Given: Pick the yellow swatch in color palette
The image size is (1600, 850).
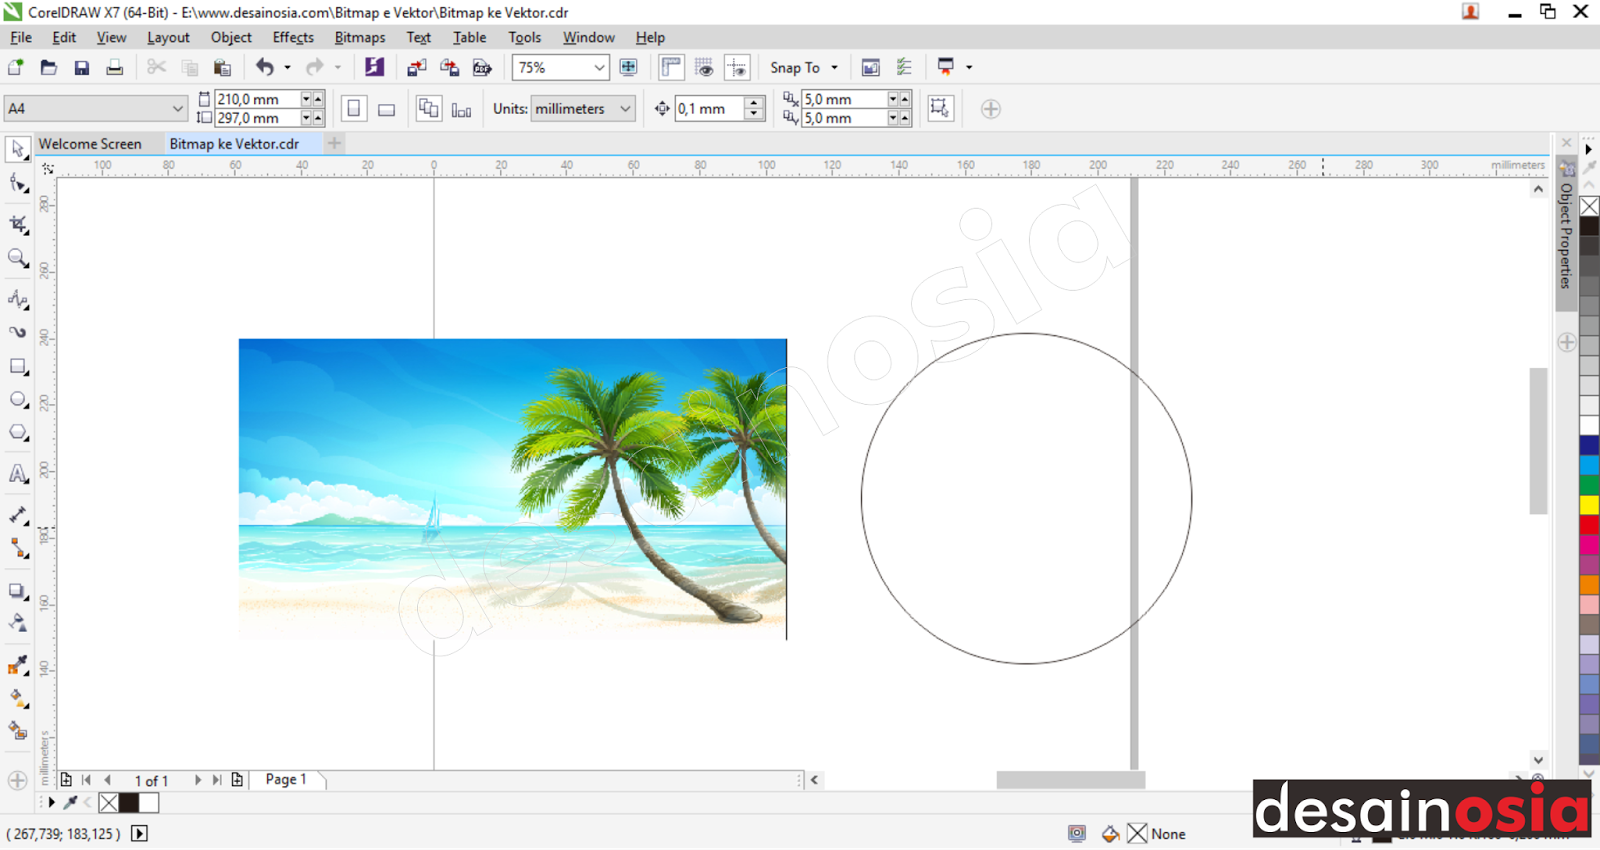Looking at the screenshot, I should pos(1588,506).
